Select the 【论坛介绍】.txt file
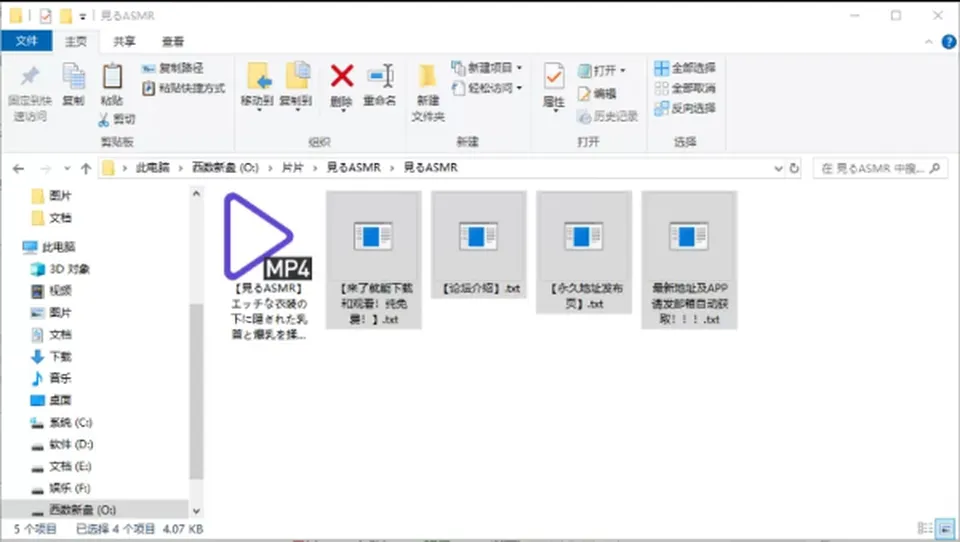Viewport: 960px width, 542px height. pyautogui.click(x=479, y=245)
